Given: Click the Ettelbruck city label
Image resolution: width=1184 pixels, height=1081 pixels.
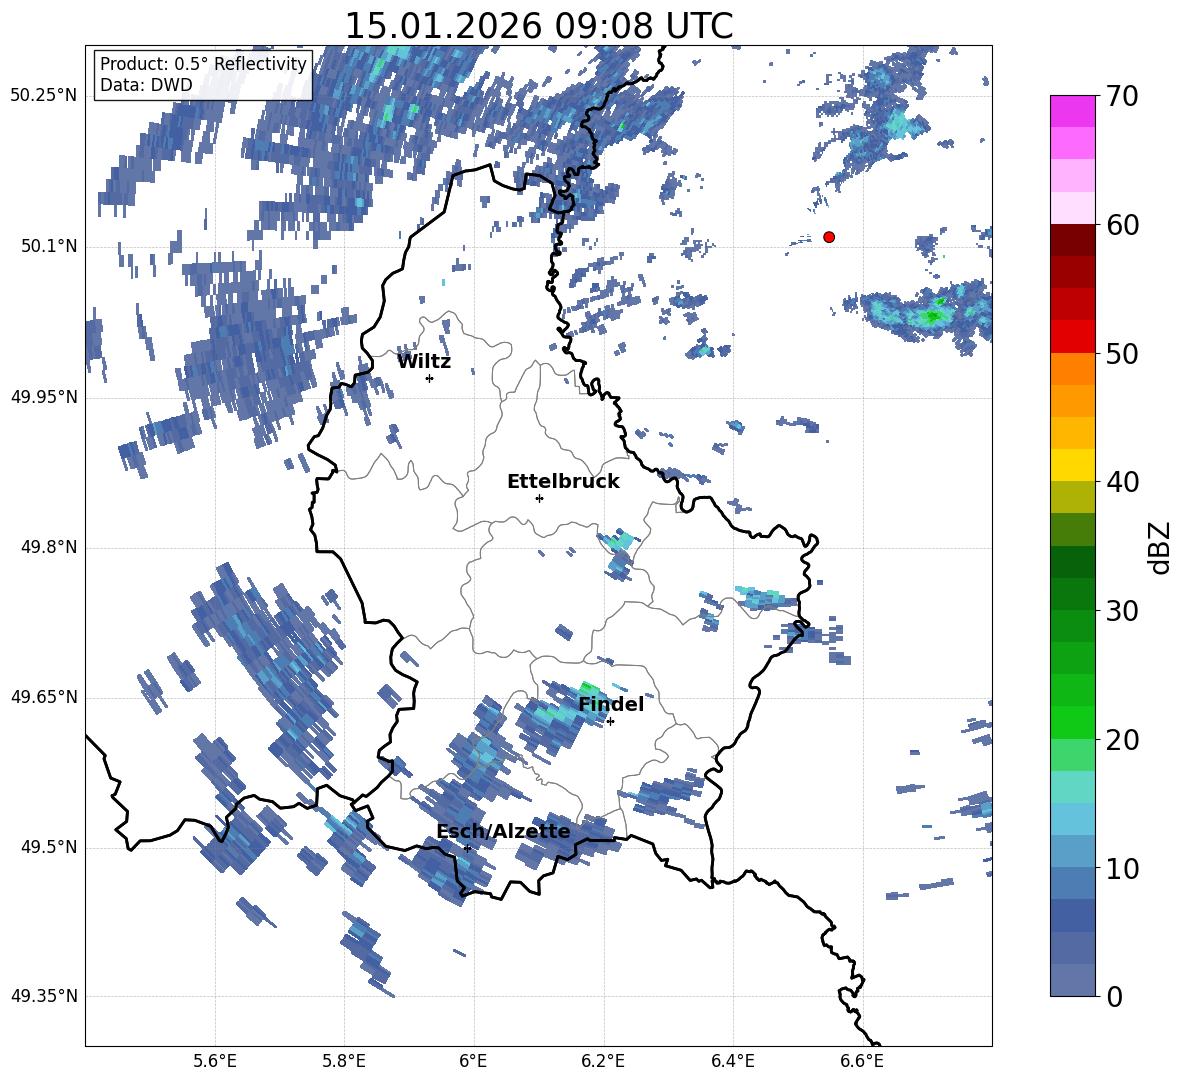Looking at the screenshot, I should click(x=563, y=482).
